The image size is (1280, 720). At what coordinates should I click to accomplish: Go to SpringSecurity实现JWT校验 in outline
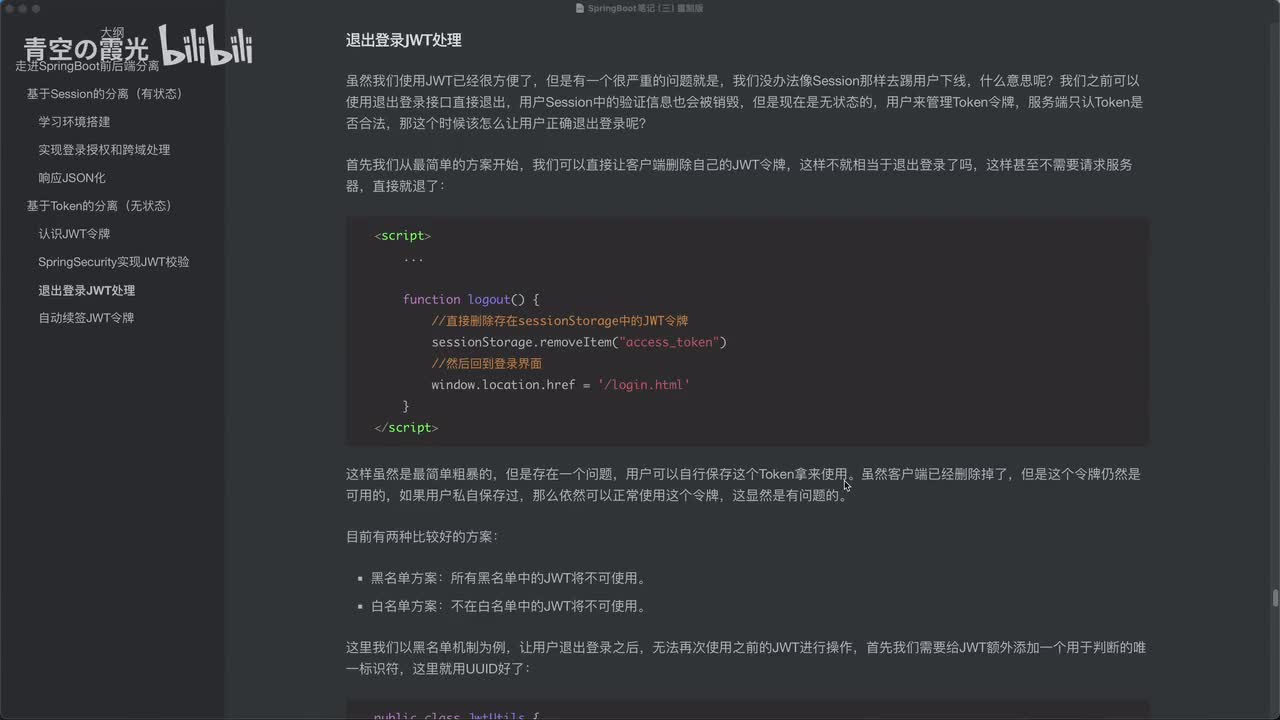tap(114, 262)
